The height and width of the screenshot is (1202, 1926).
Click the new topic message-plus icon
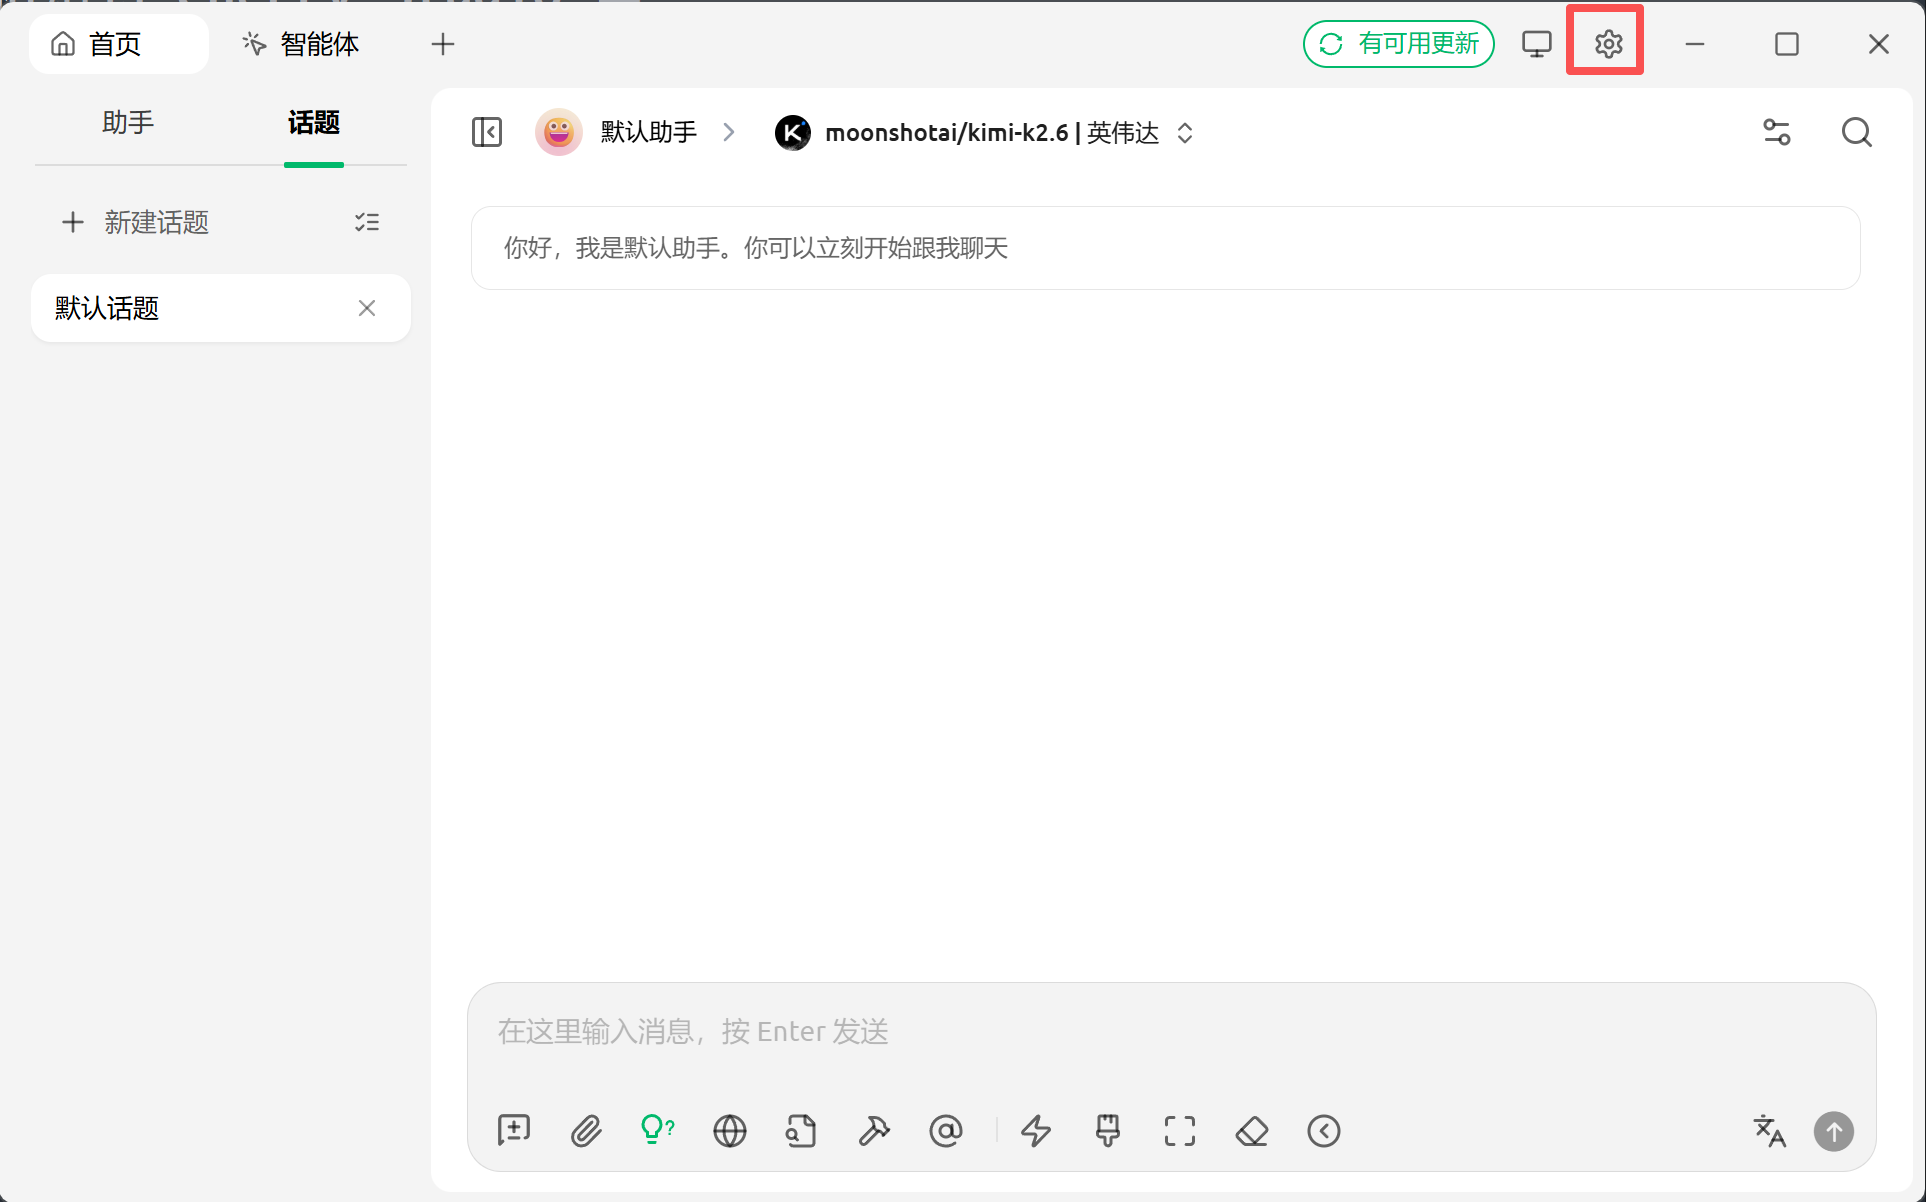tap(514, 1131)
